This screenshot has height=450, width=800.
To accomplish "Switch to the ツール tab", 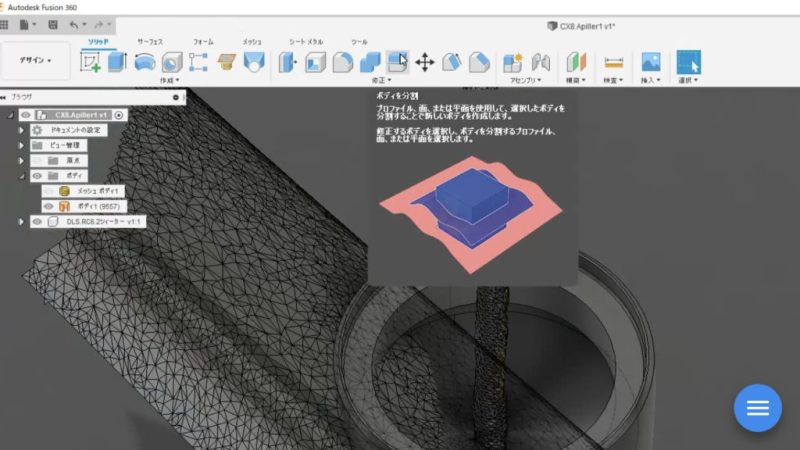I will tap(359, 42).
